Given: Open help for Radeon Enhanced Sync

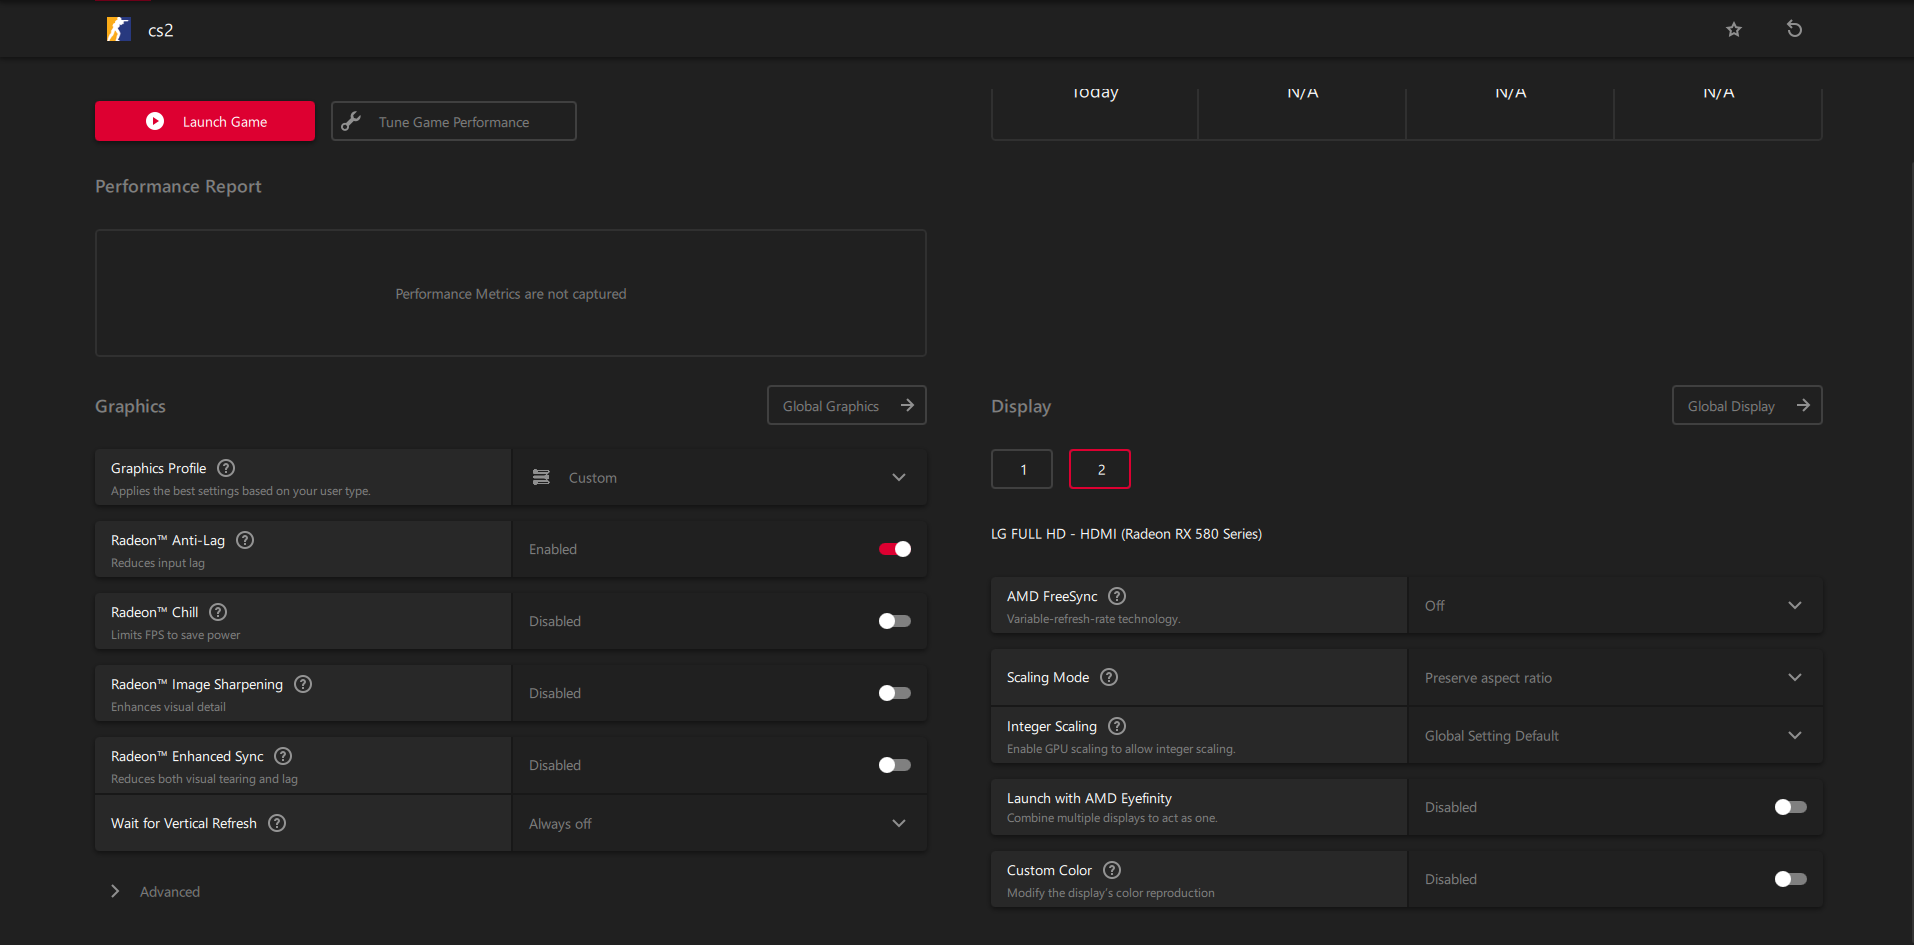Looking at the screenshot, I should (283, 756).
